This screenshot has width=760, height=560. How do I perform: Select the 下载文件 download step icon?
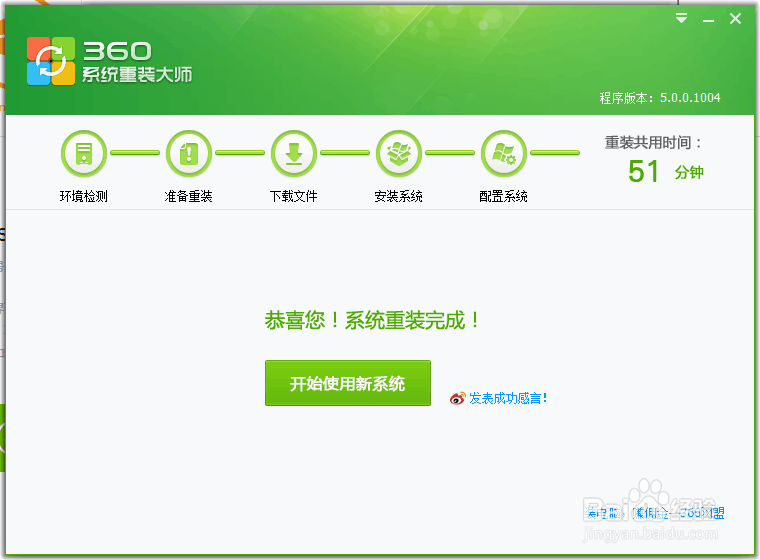pos(294,153)
